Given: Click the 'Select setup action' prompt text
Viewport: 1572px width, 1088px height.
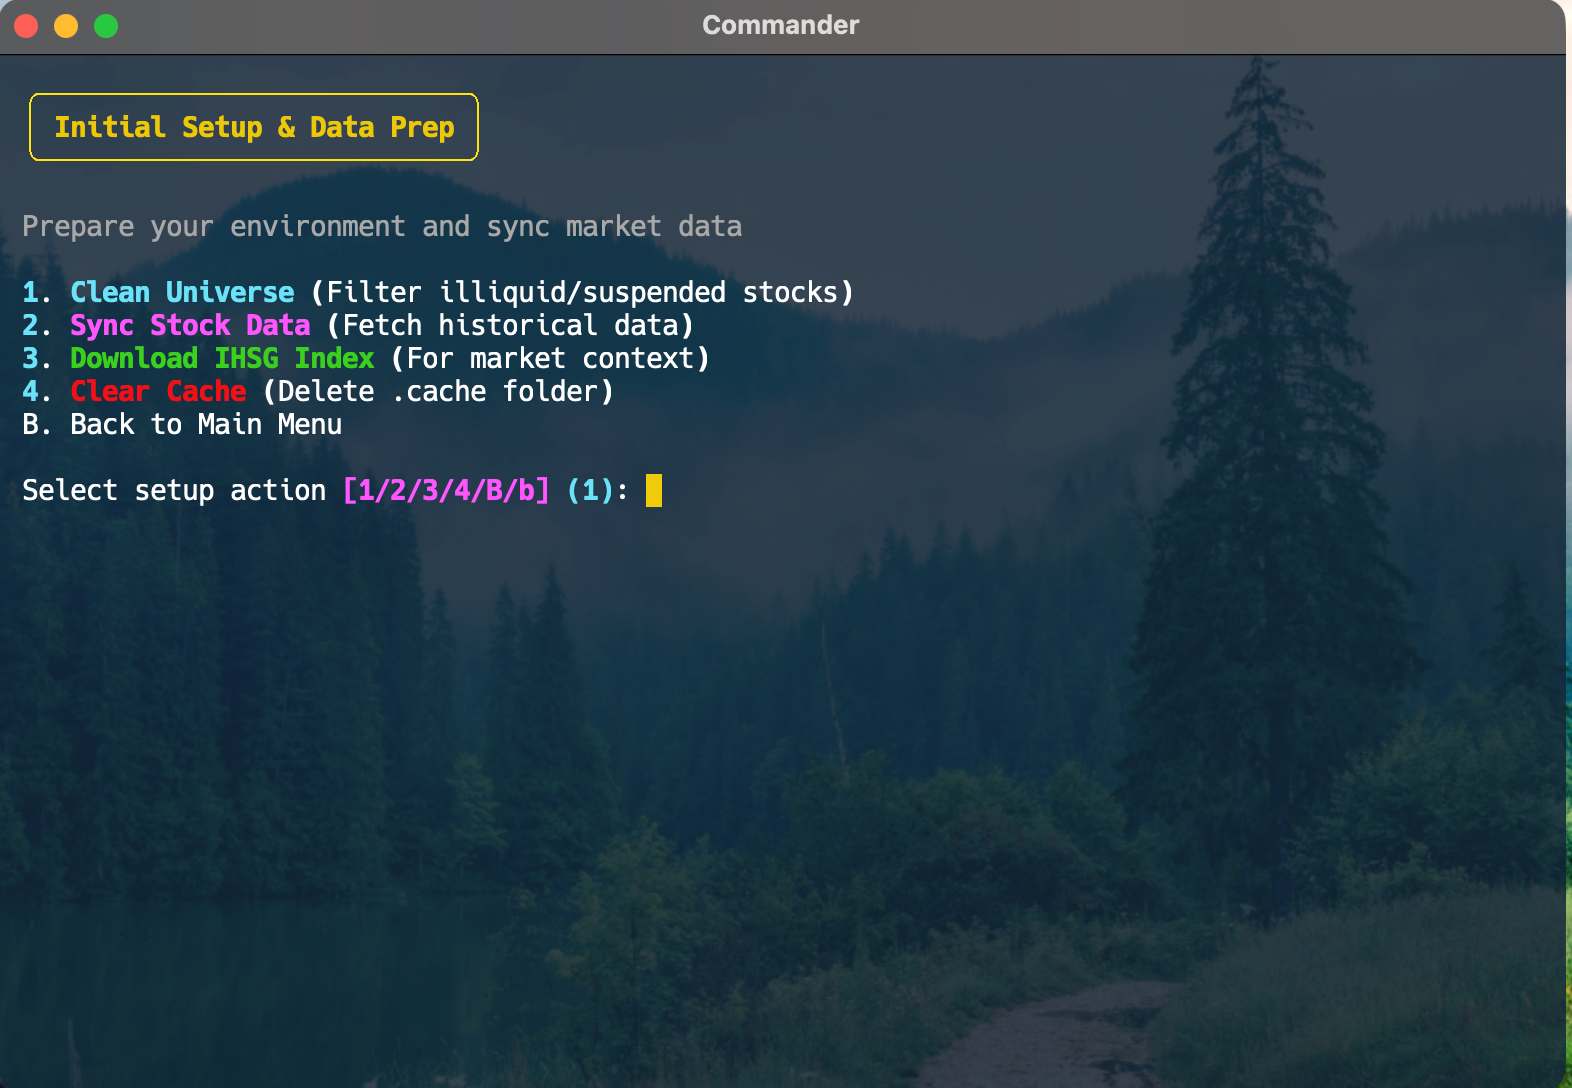Looking at the screenshot, I should (x=174, y=491).
